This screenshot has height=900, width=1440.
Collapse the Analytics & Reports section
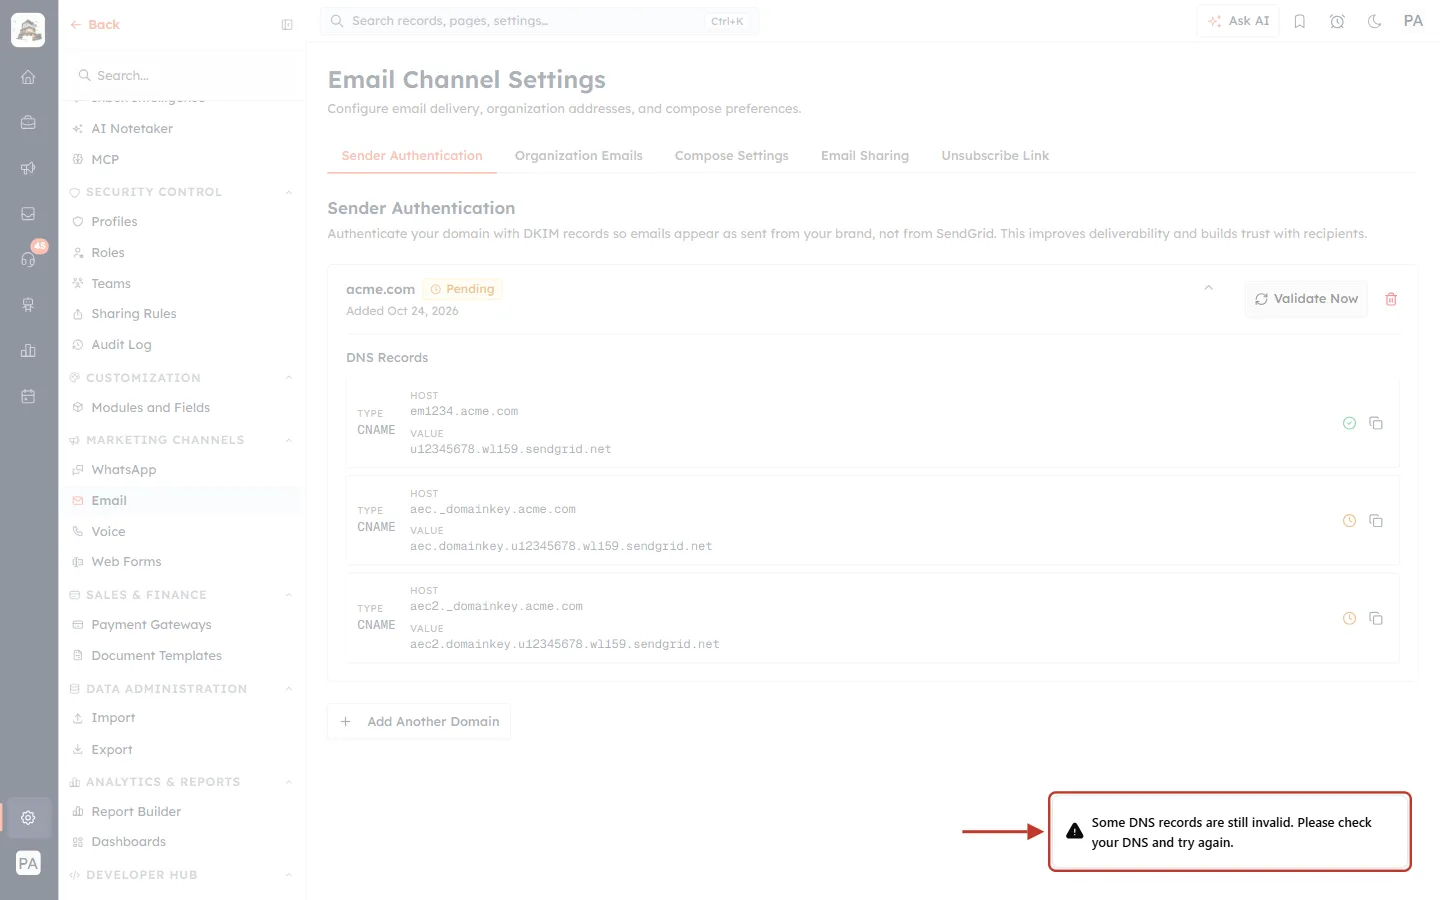[289, 782]
